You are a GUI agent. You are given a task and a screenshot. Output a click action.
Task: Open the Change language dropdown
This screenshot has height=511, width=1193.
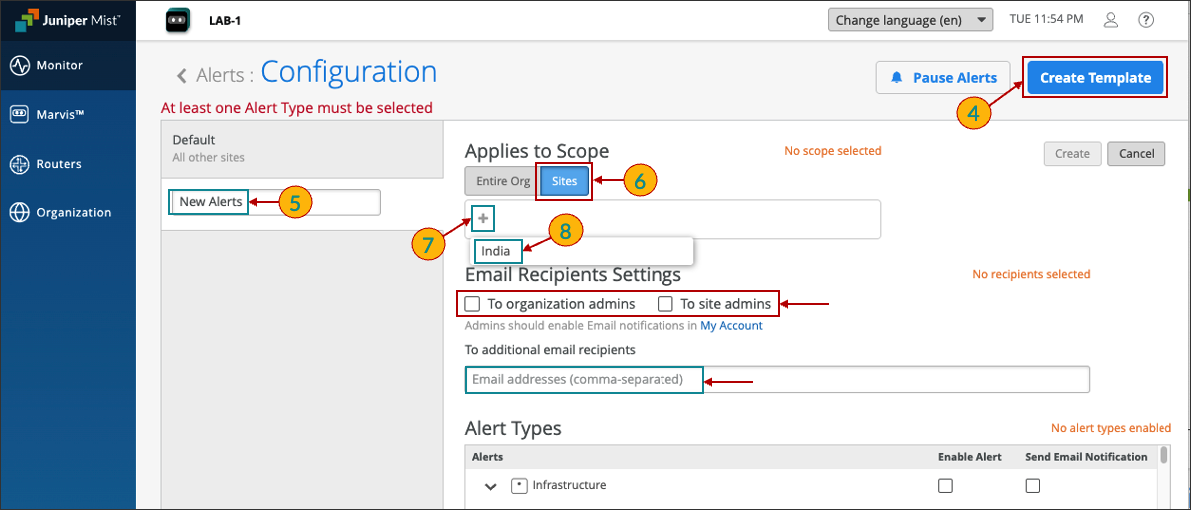909,20
